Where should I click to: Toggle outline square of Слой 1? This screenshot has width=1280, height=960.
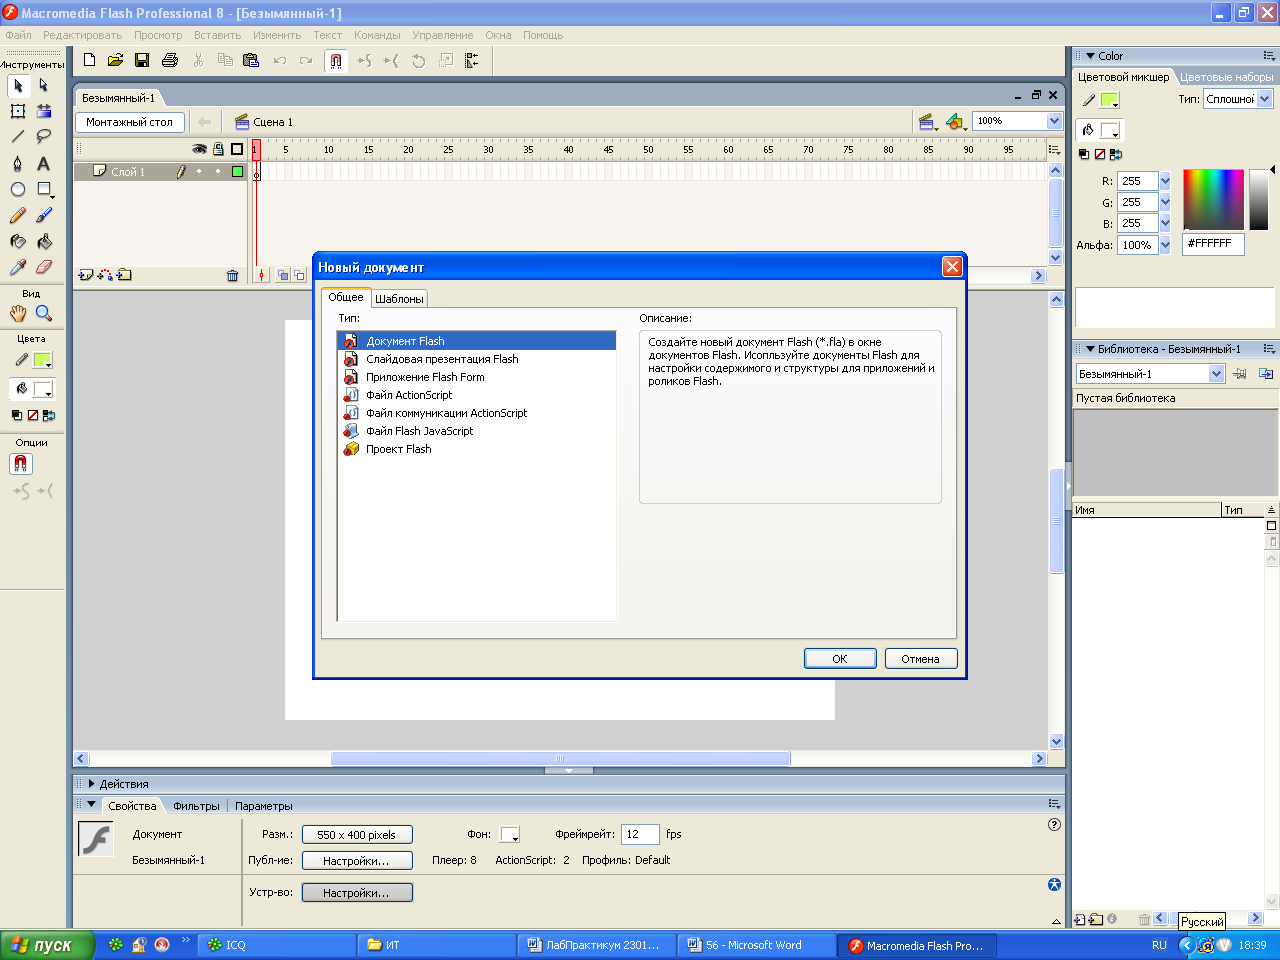[237, 171]
